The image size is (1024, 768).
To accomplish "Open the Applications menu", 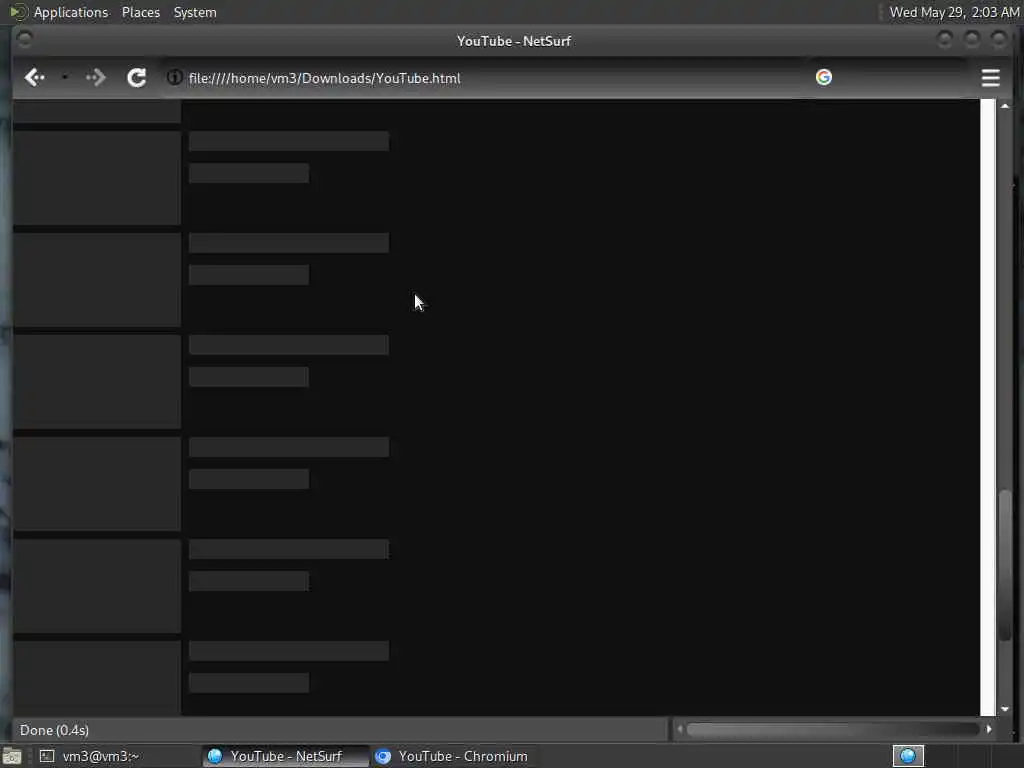I will 71,12.
